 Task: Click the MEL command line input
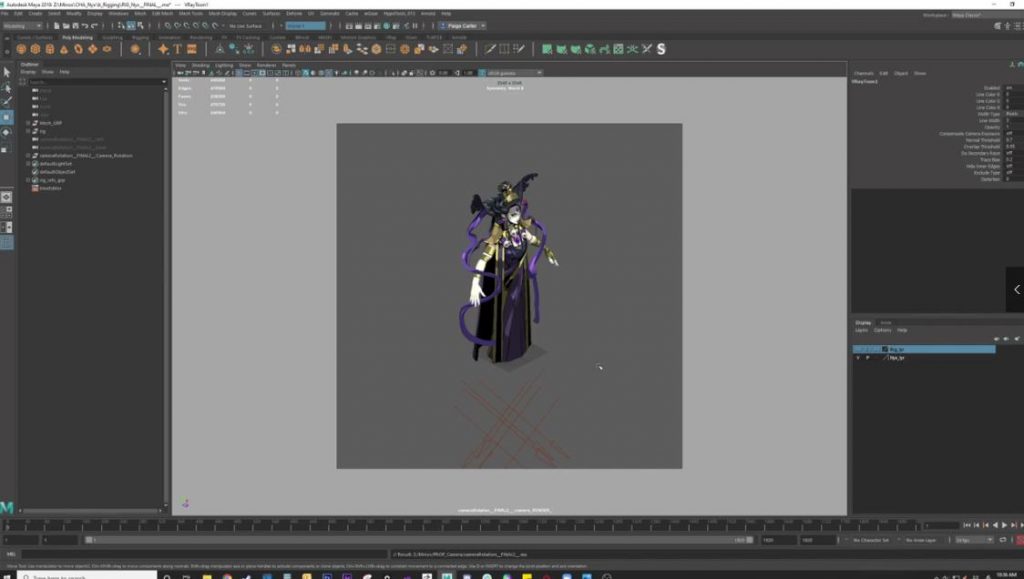(x=205, y=554)
